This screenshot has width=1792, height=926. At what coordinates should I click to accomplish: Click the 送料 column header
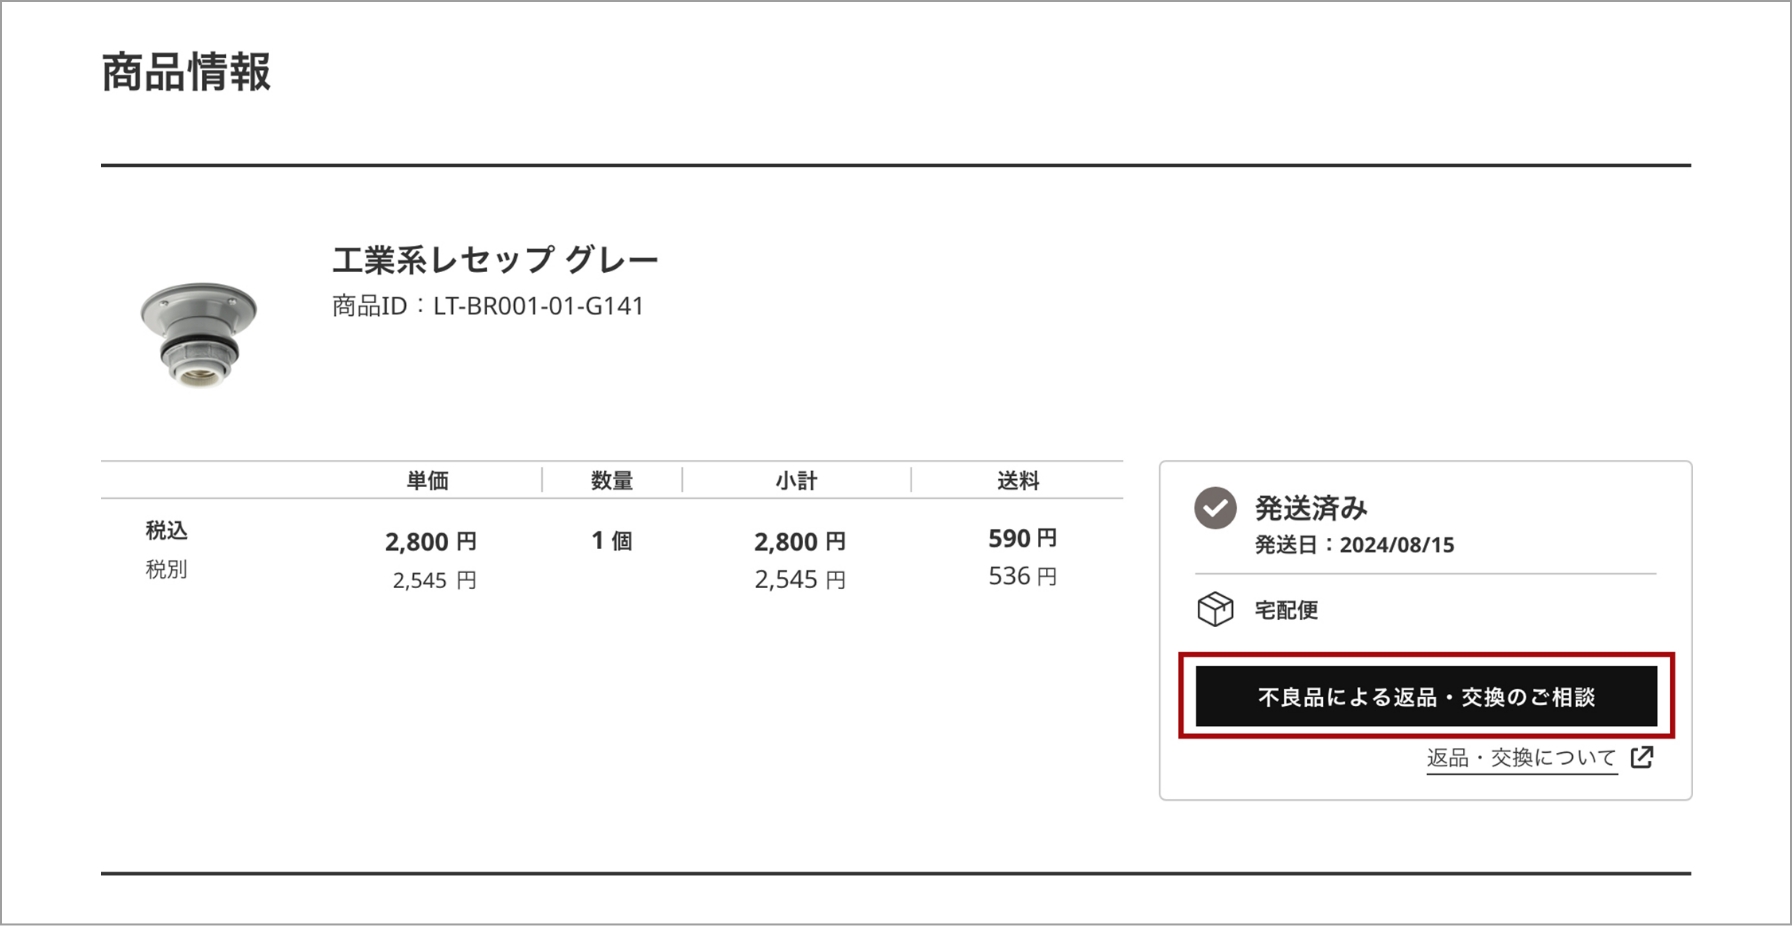pyautogui.click(x=1018, y=481)
